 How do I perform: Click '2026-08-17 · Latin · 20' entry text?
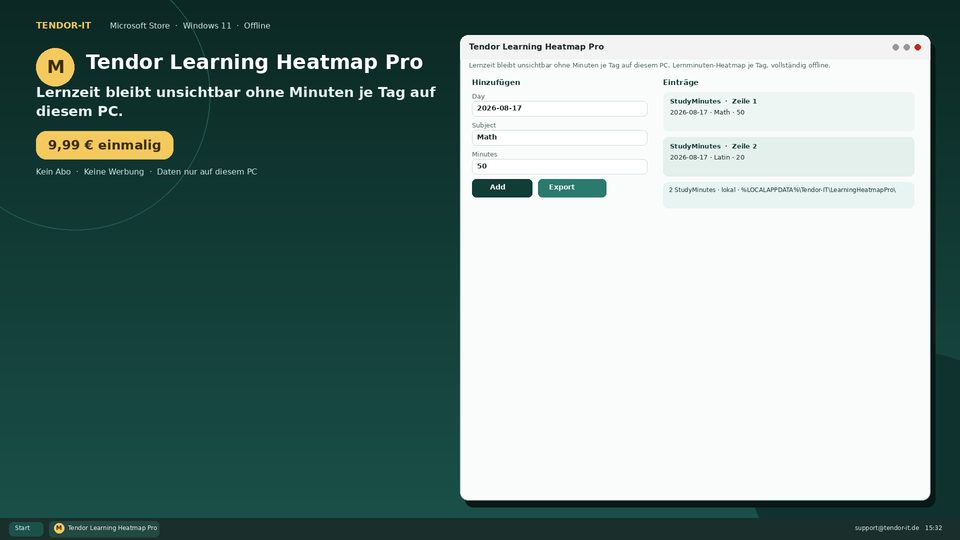tap(707, 157)
